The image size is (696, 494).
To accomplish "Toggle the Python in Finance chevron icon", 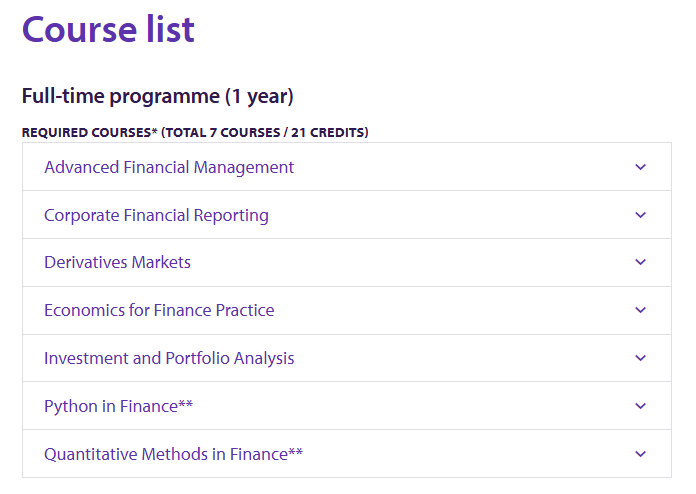I will [x=640, y=406].
